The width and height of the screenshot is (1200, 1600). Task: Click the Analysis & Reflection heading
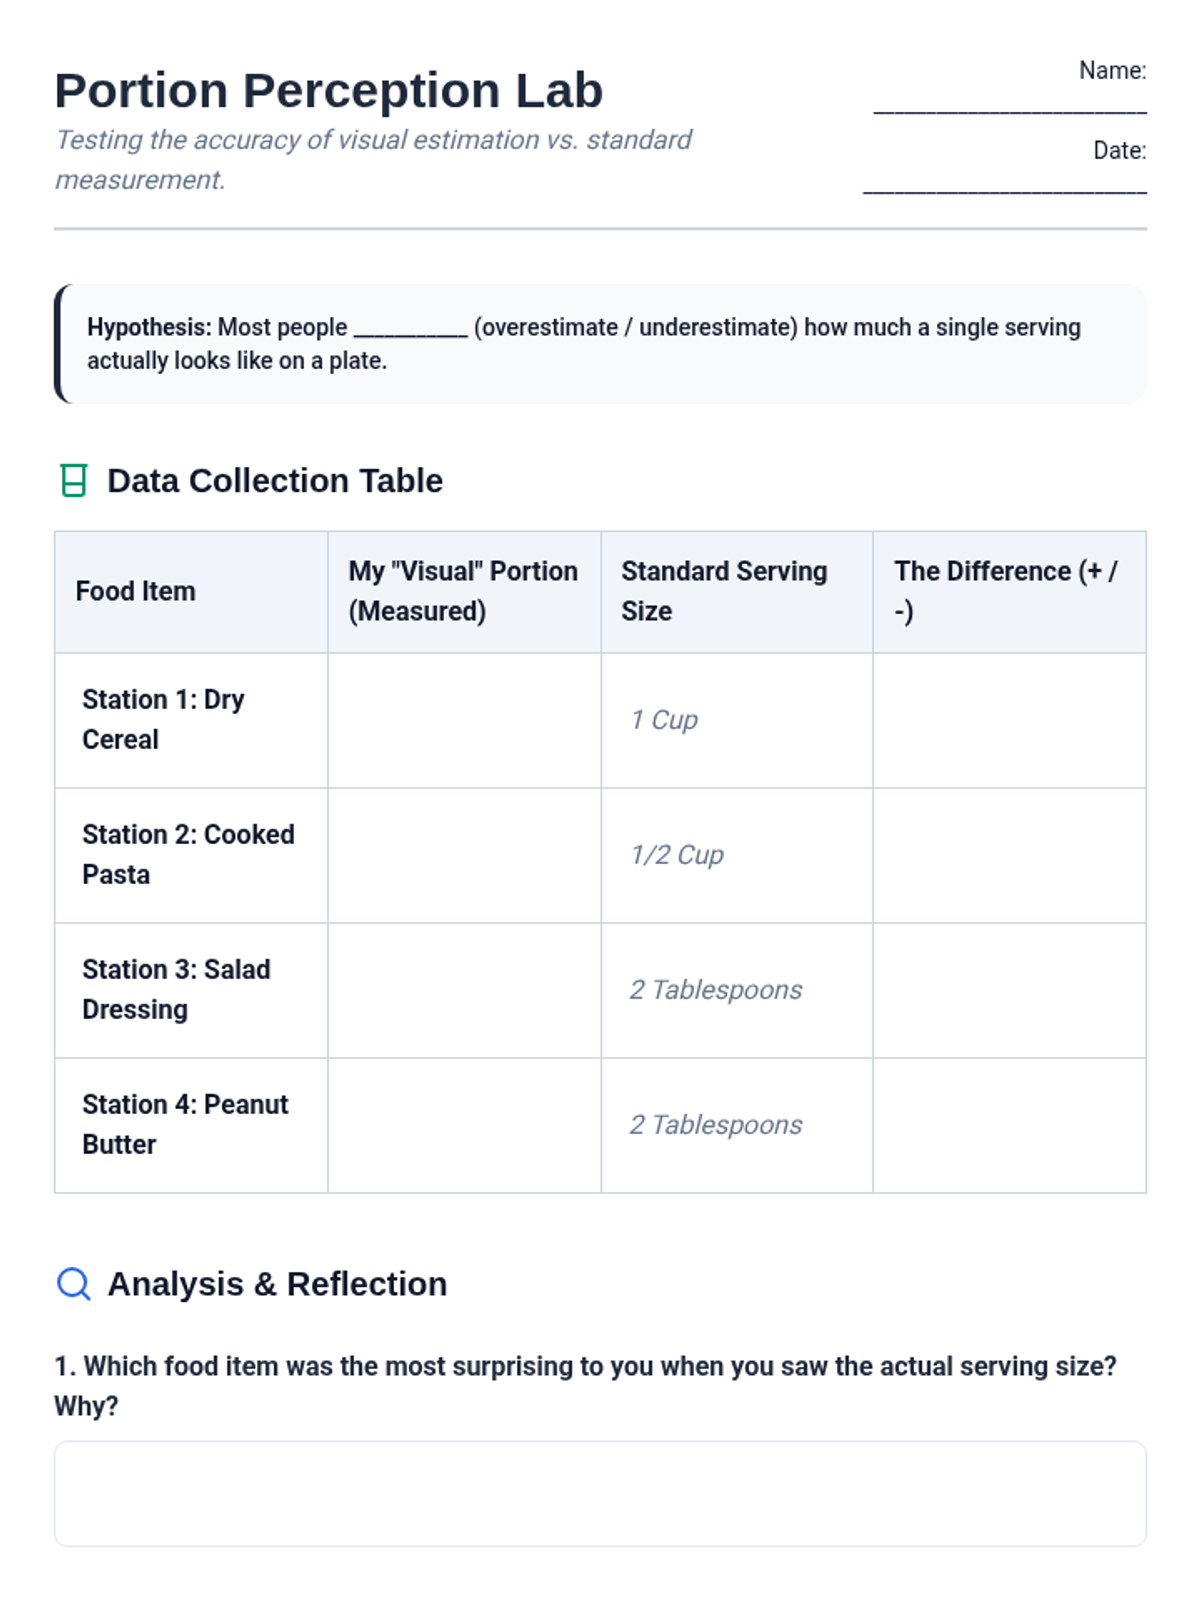pos(277,1284)
